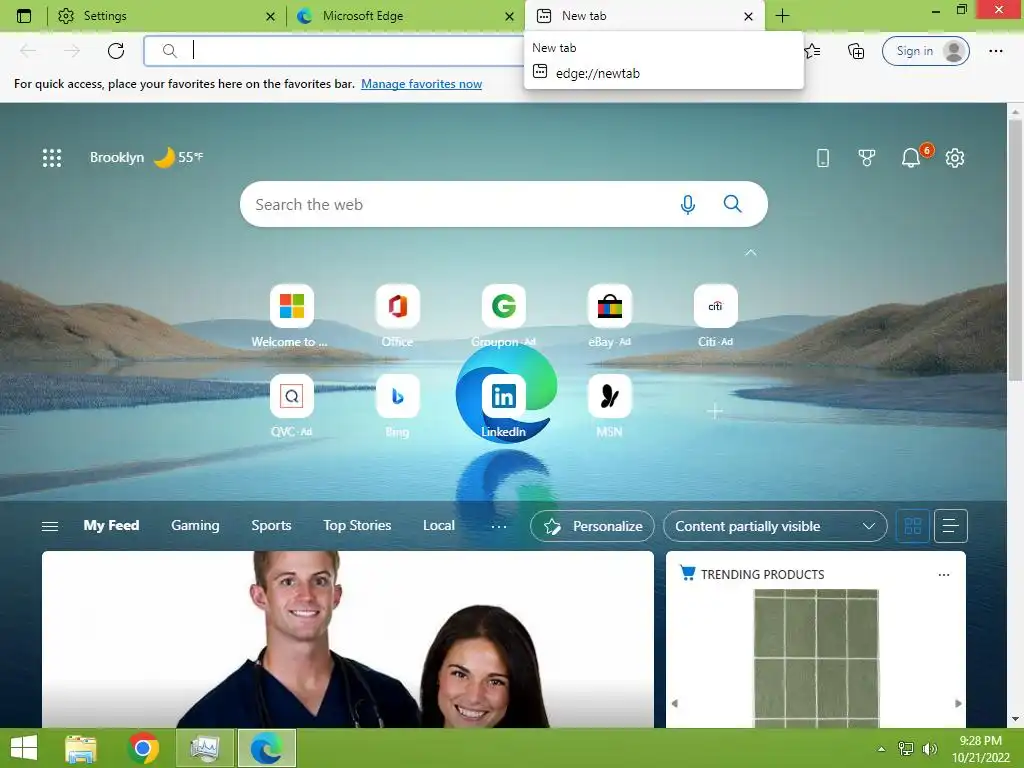Show hidden system tray icons
The height and width of the screenshot is (768, 1024).
[x=881, y=749]
